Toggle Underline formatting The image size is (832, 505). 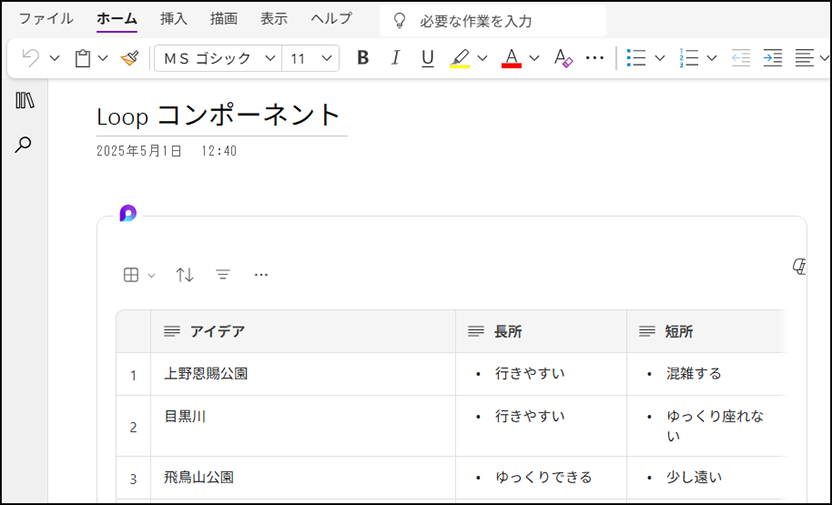[427, 58]
